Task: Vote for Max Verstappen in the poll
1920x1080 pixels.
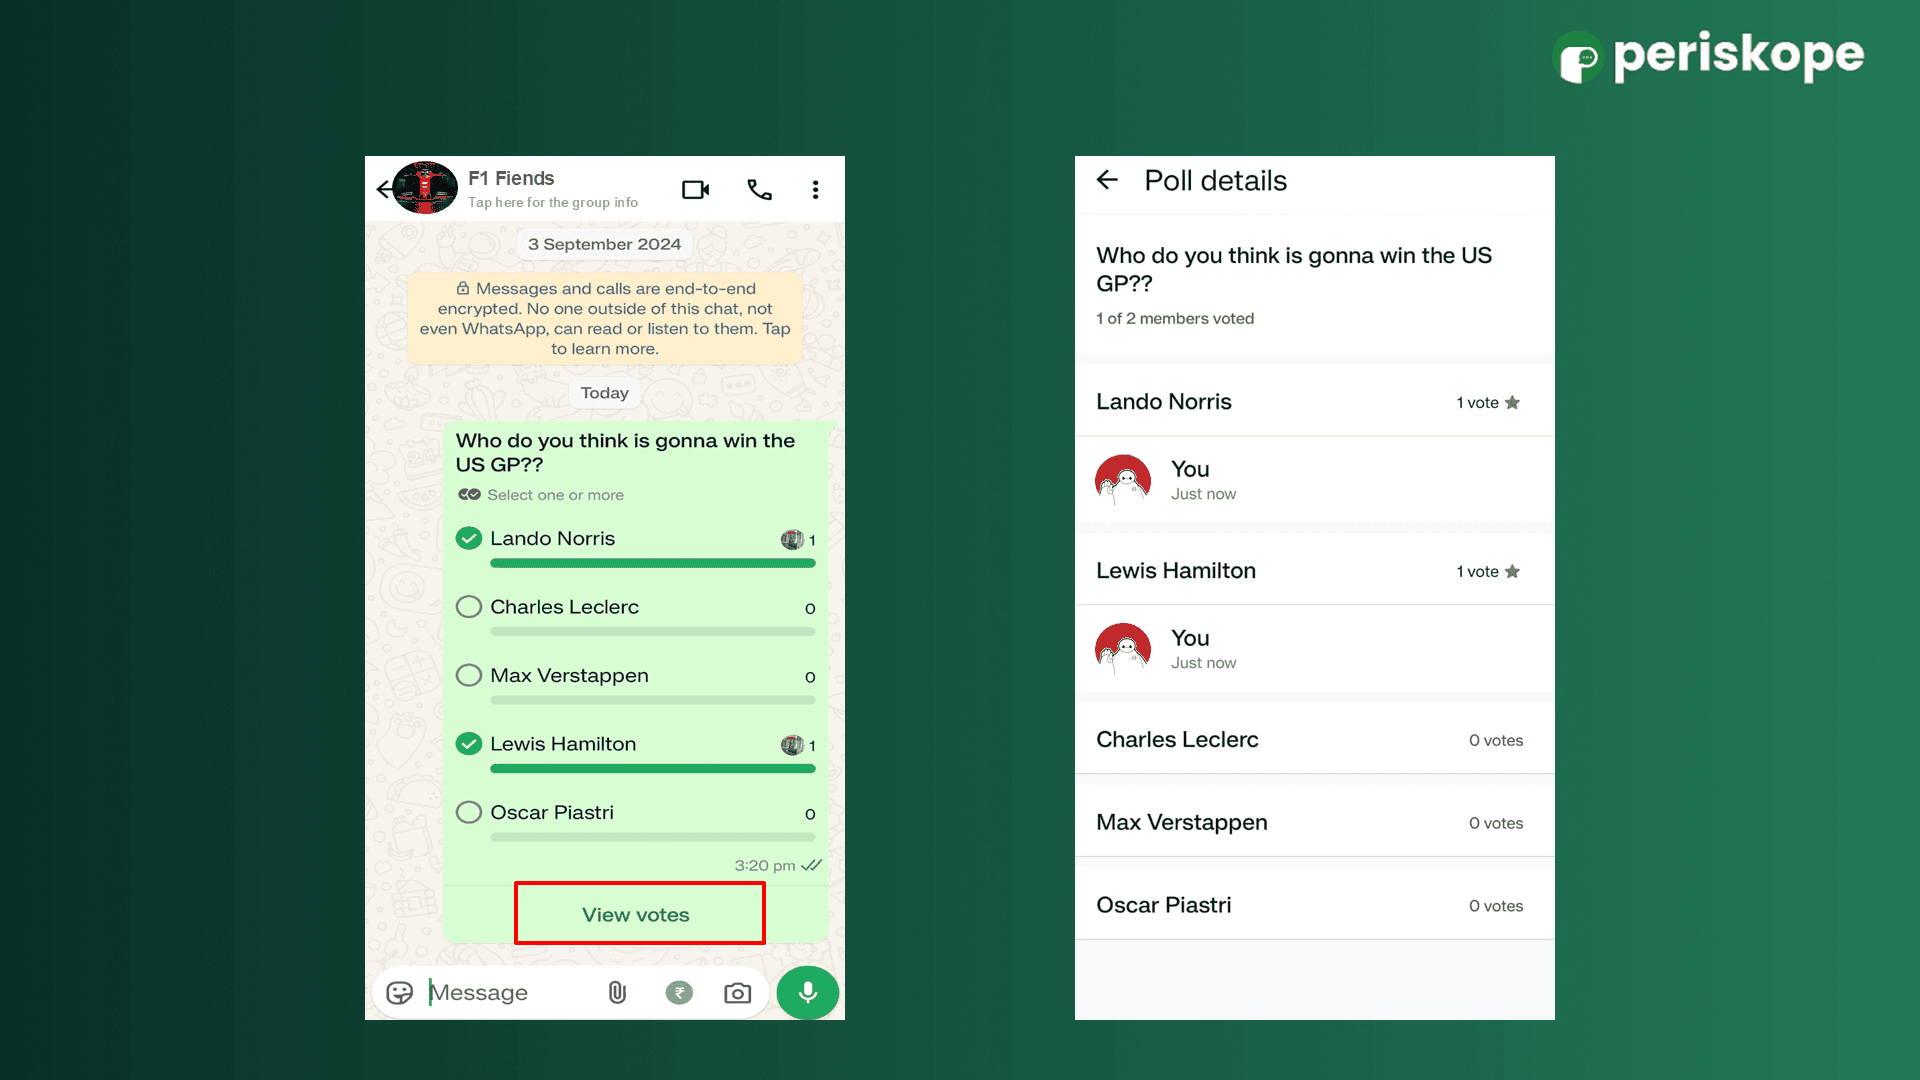Action: (x=469, y=676)
